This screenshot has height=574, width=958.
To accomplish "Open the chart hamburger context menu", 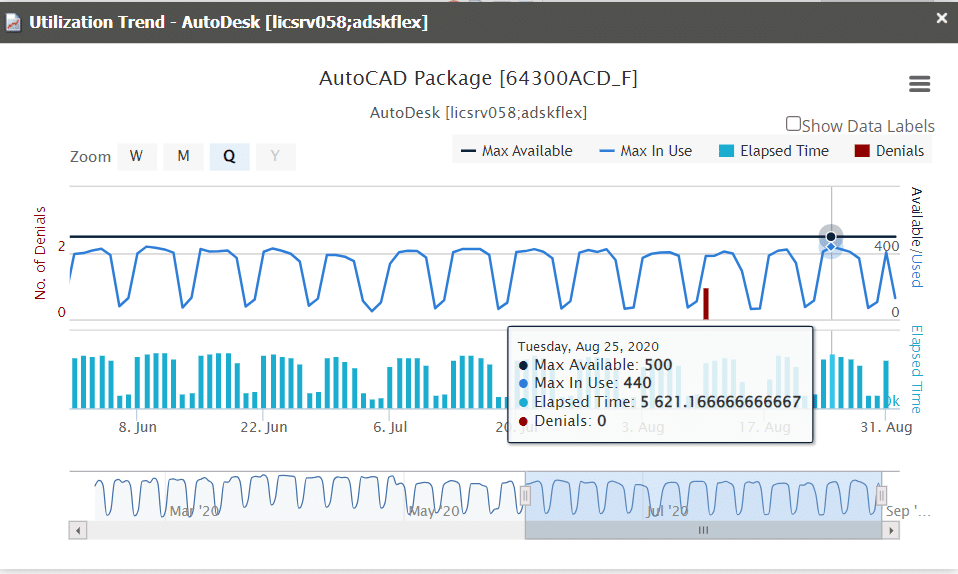I will click(x=919, y=84).
